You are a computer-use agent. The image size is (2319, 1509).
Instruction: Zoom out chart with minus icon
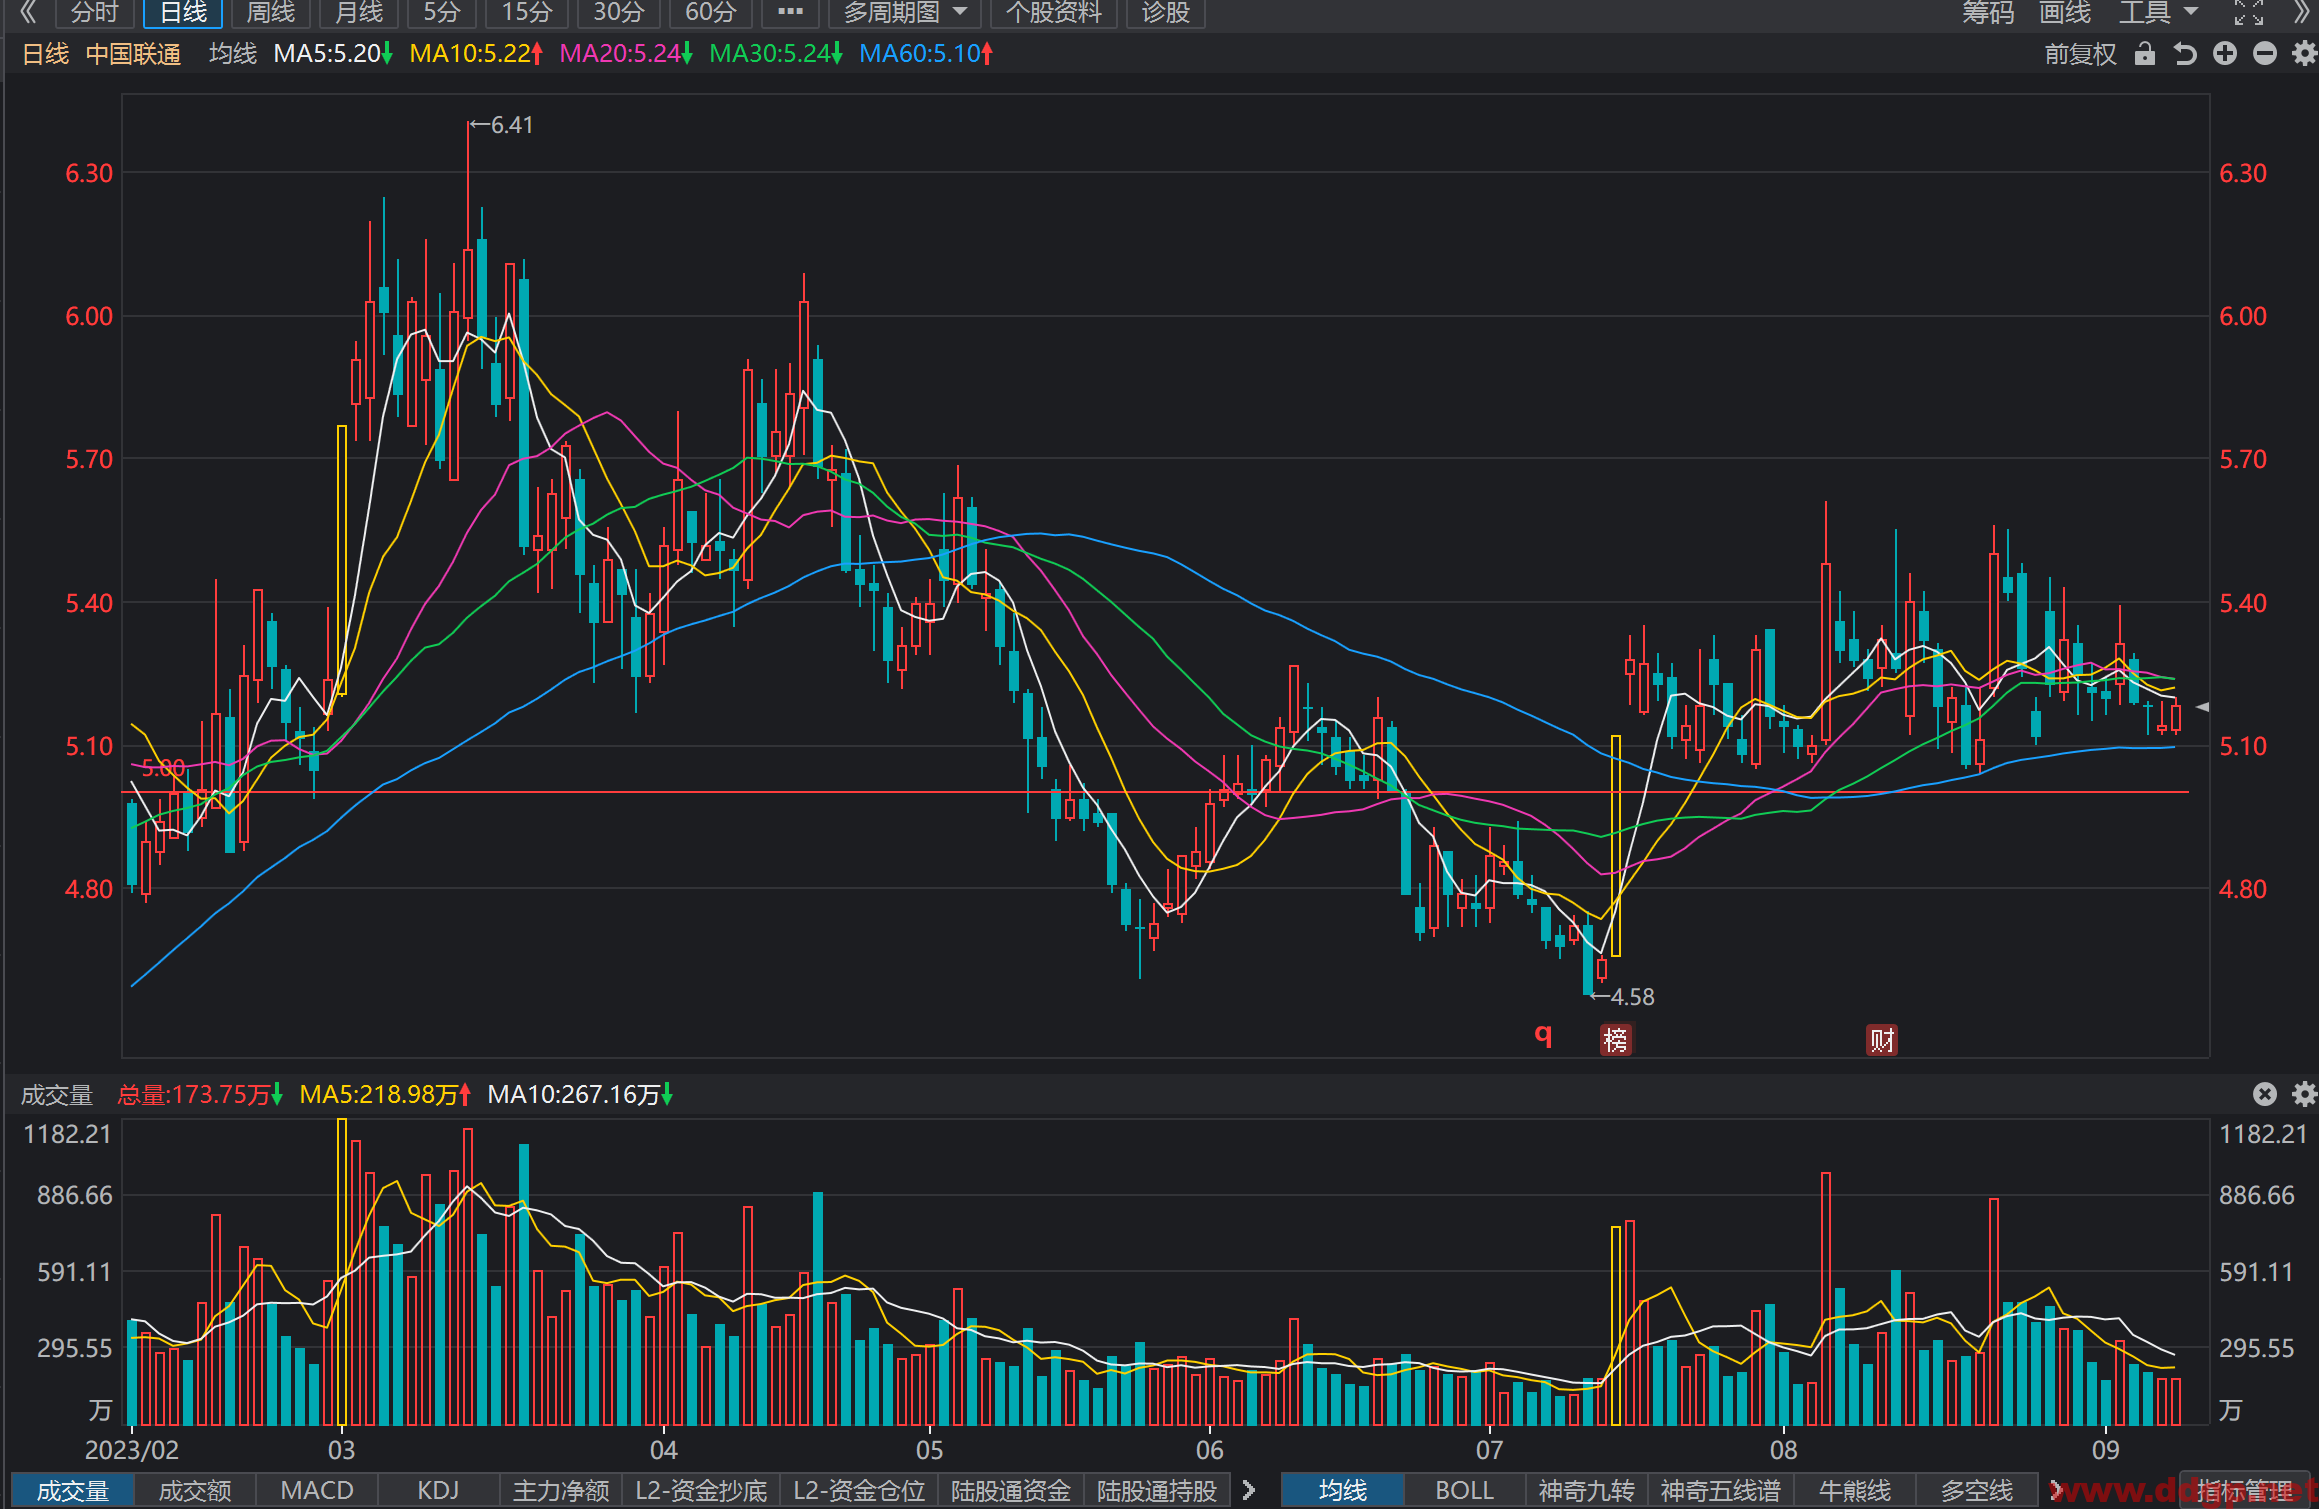click(2265, 54)
